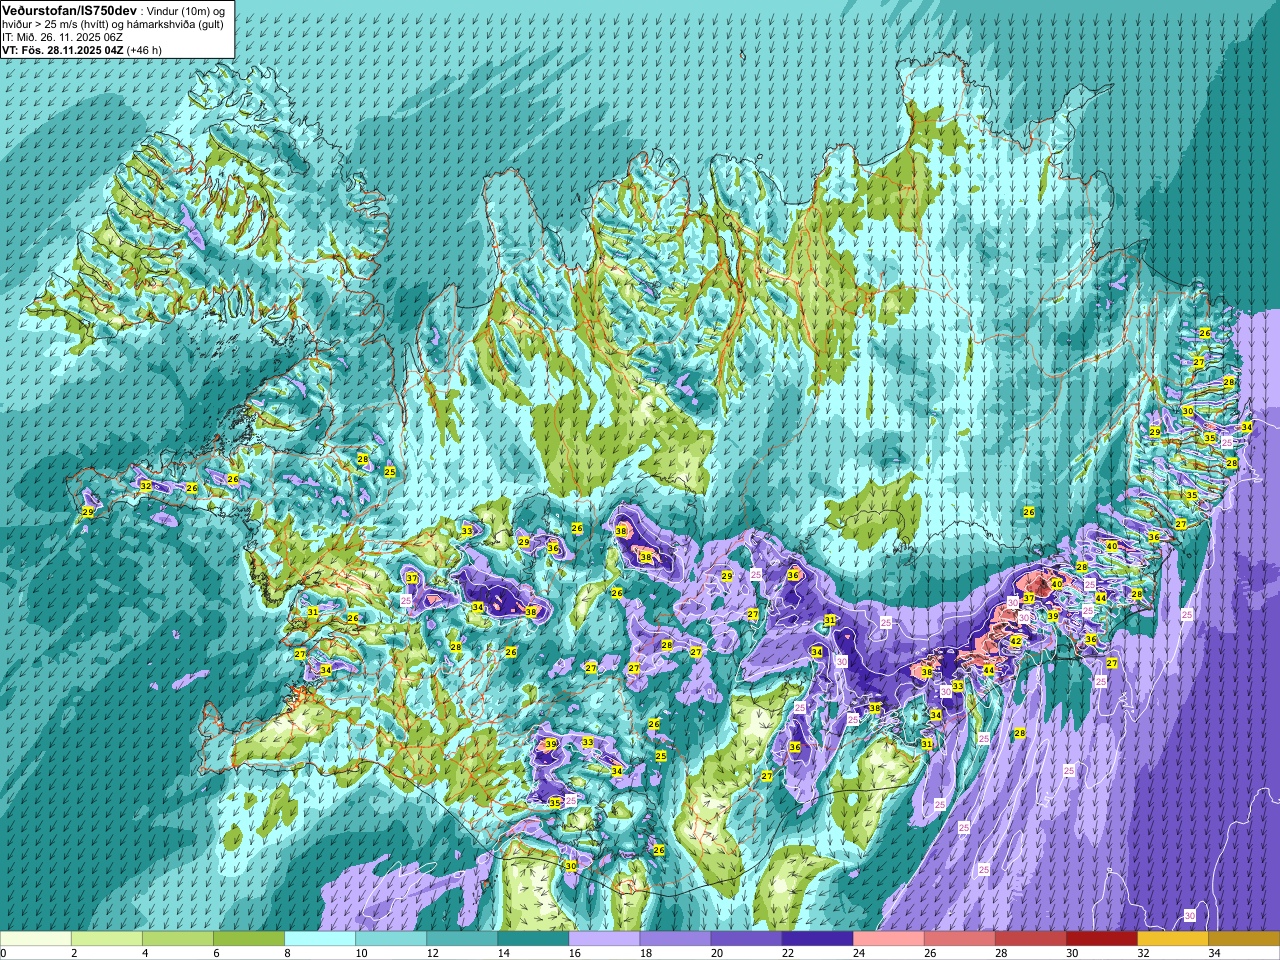Click the salmon 26–28 legend swatch
Viewport: 1280px width, 960px height.
[x=959, y=939]
